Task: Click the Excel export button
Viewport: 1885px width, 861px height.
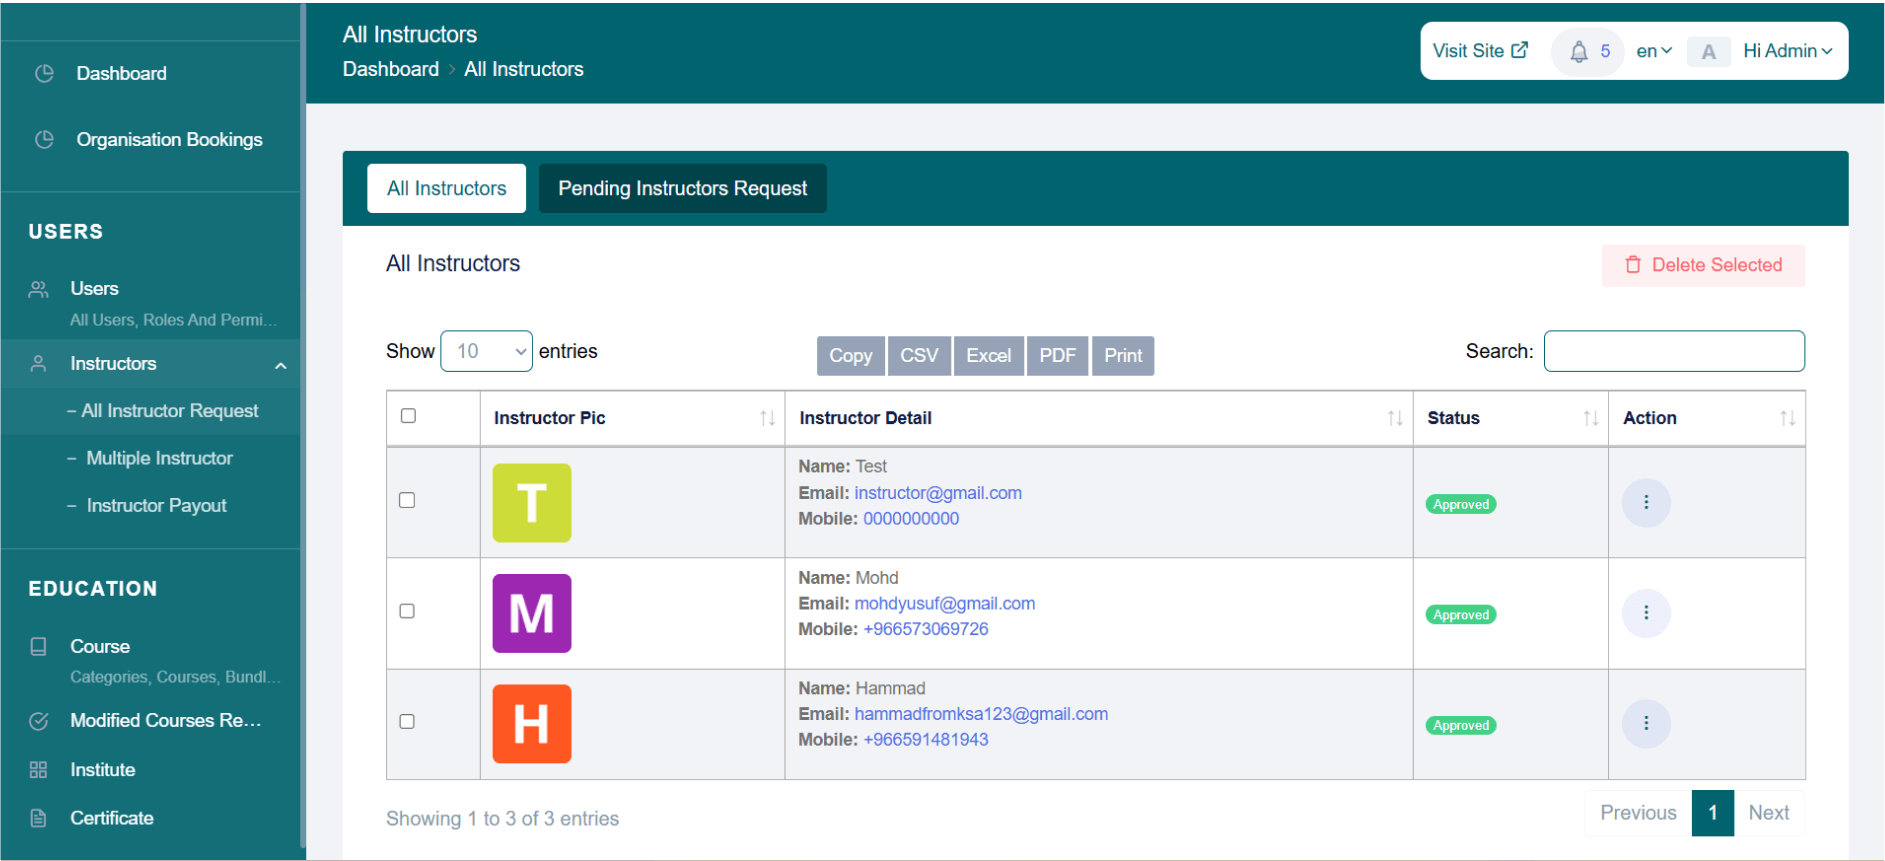Action: pos(989,356)
